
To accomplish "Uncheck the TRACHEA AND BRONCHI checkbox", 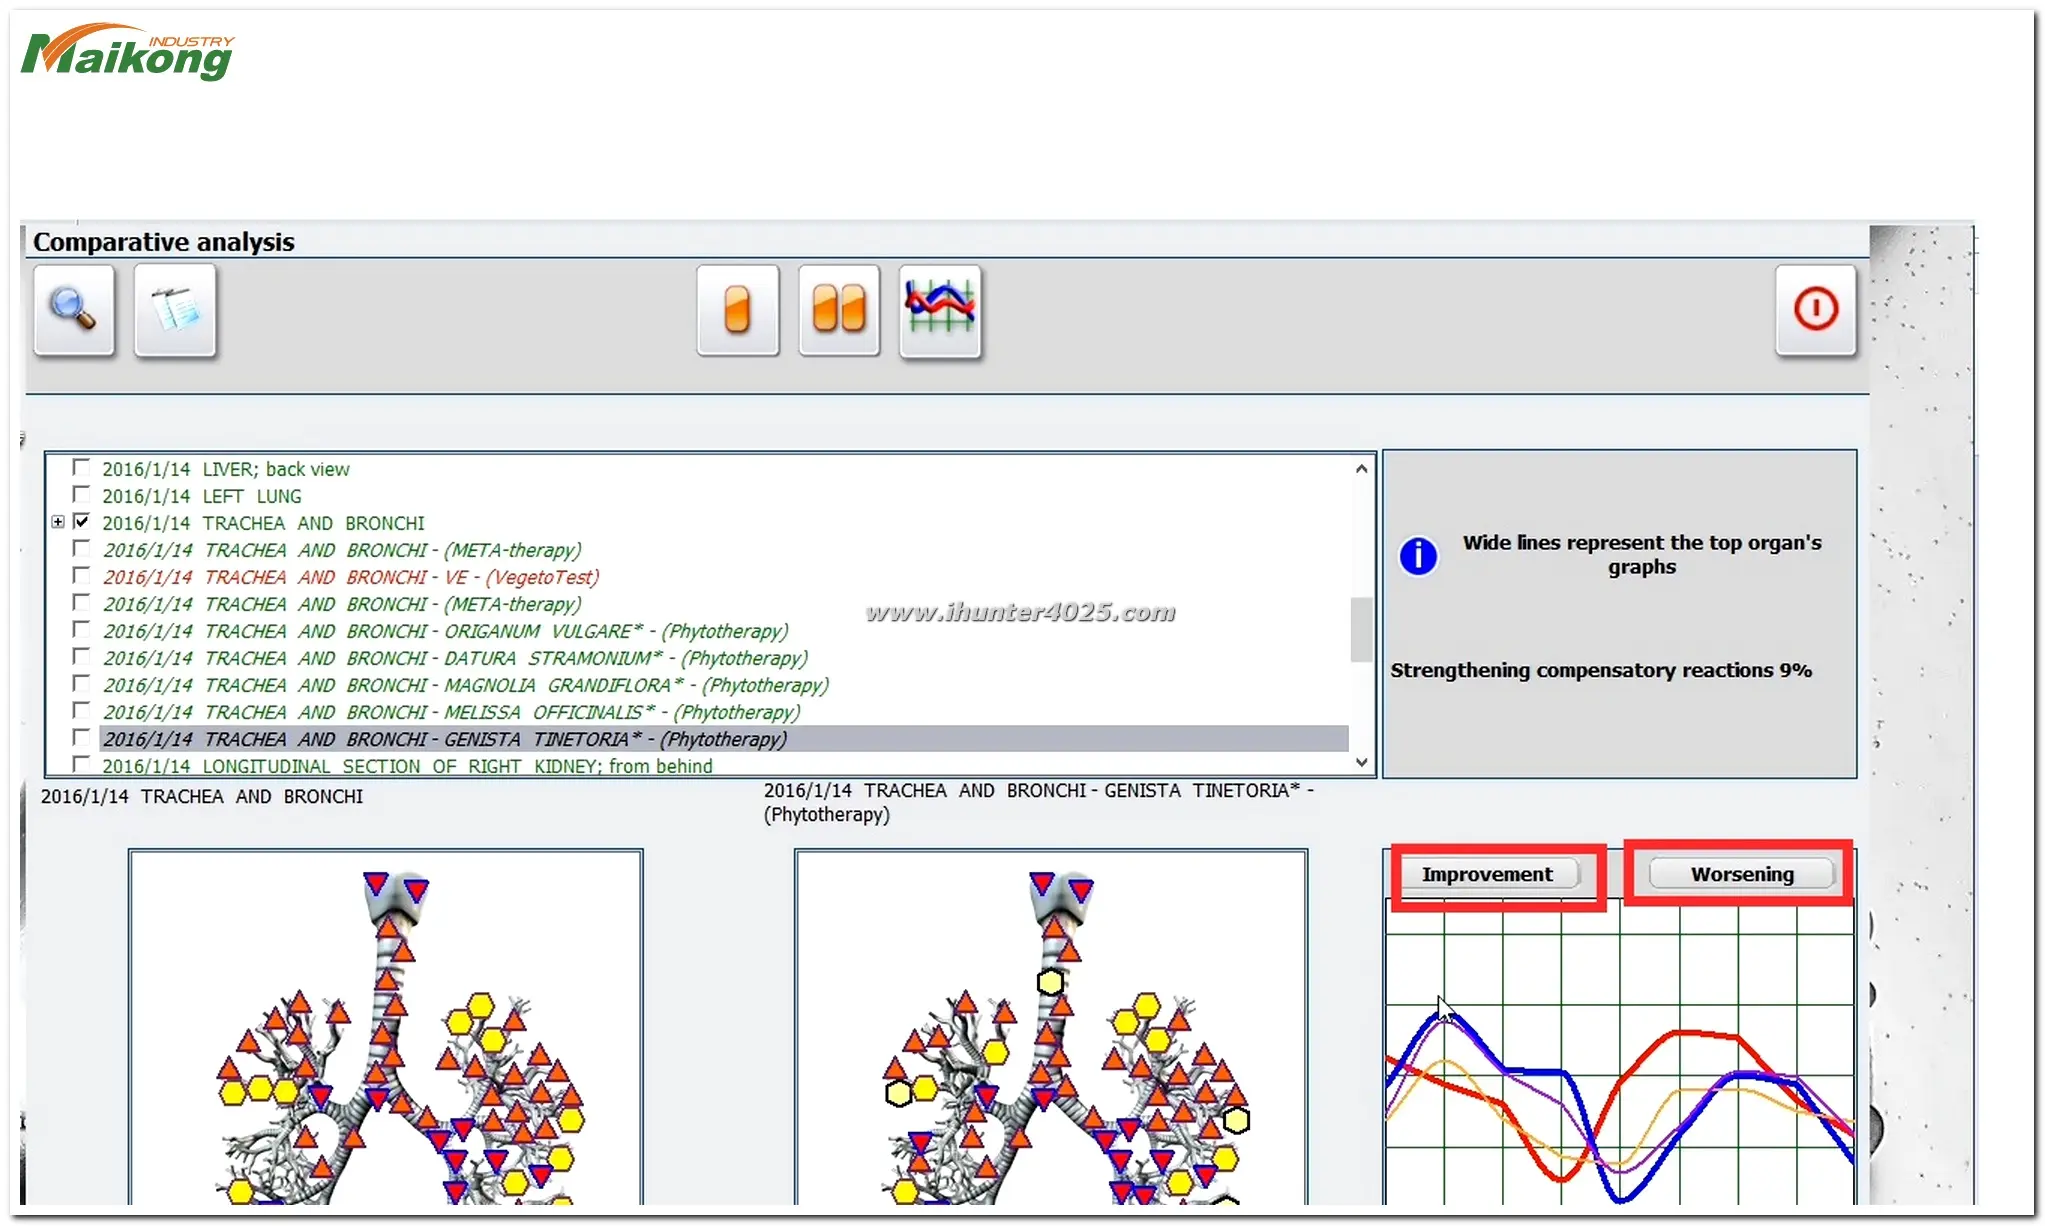I will tap(82, 522).
